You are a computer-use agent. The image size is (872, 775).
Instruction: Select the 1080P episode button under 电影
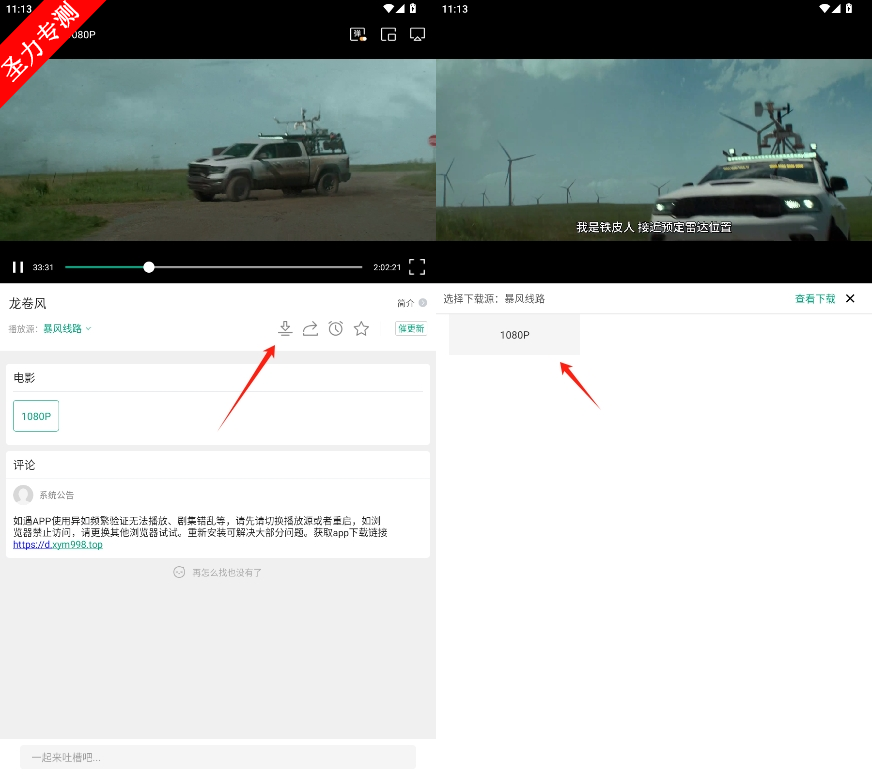pos(36,416)
